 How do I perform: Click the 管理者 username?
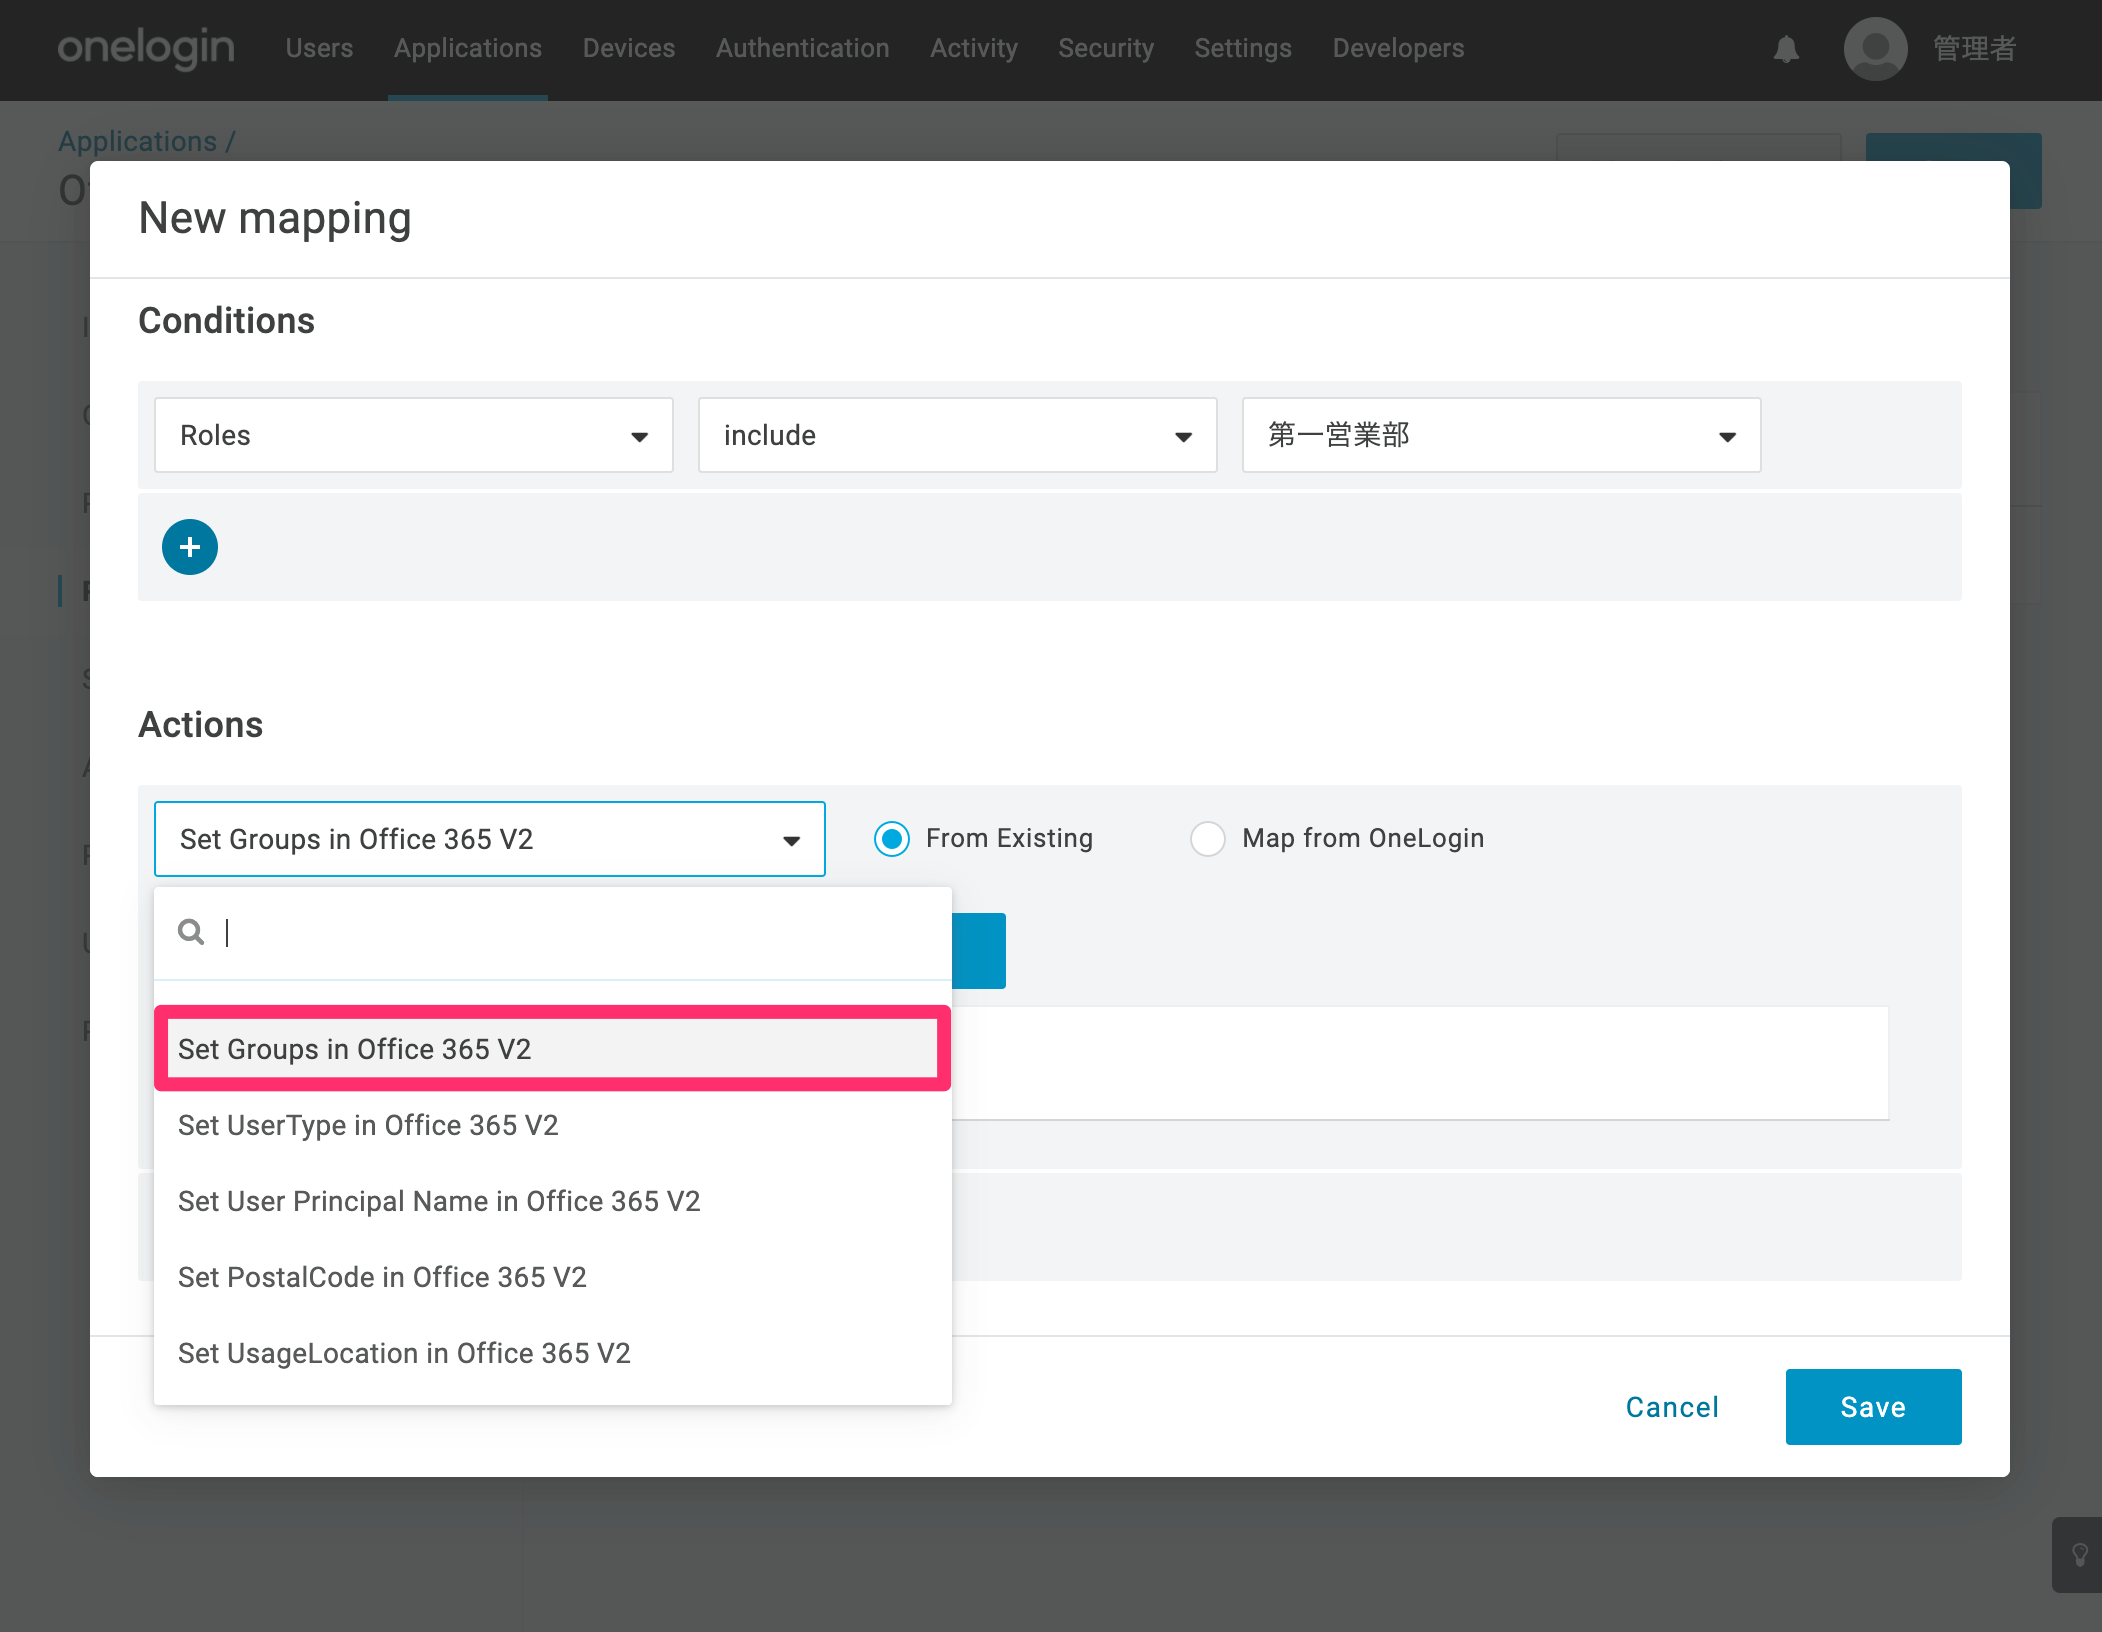point(1974,48)
